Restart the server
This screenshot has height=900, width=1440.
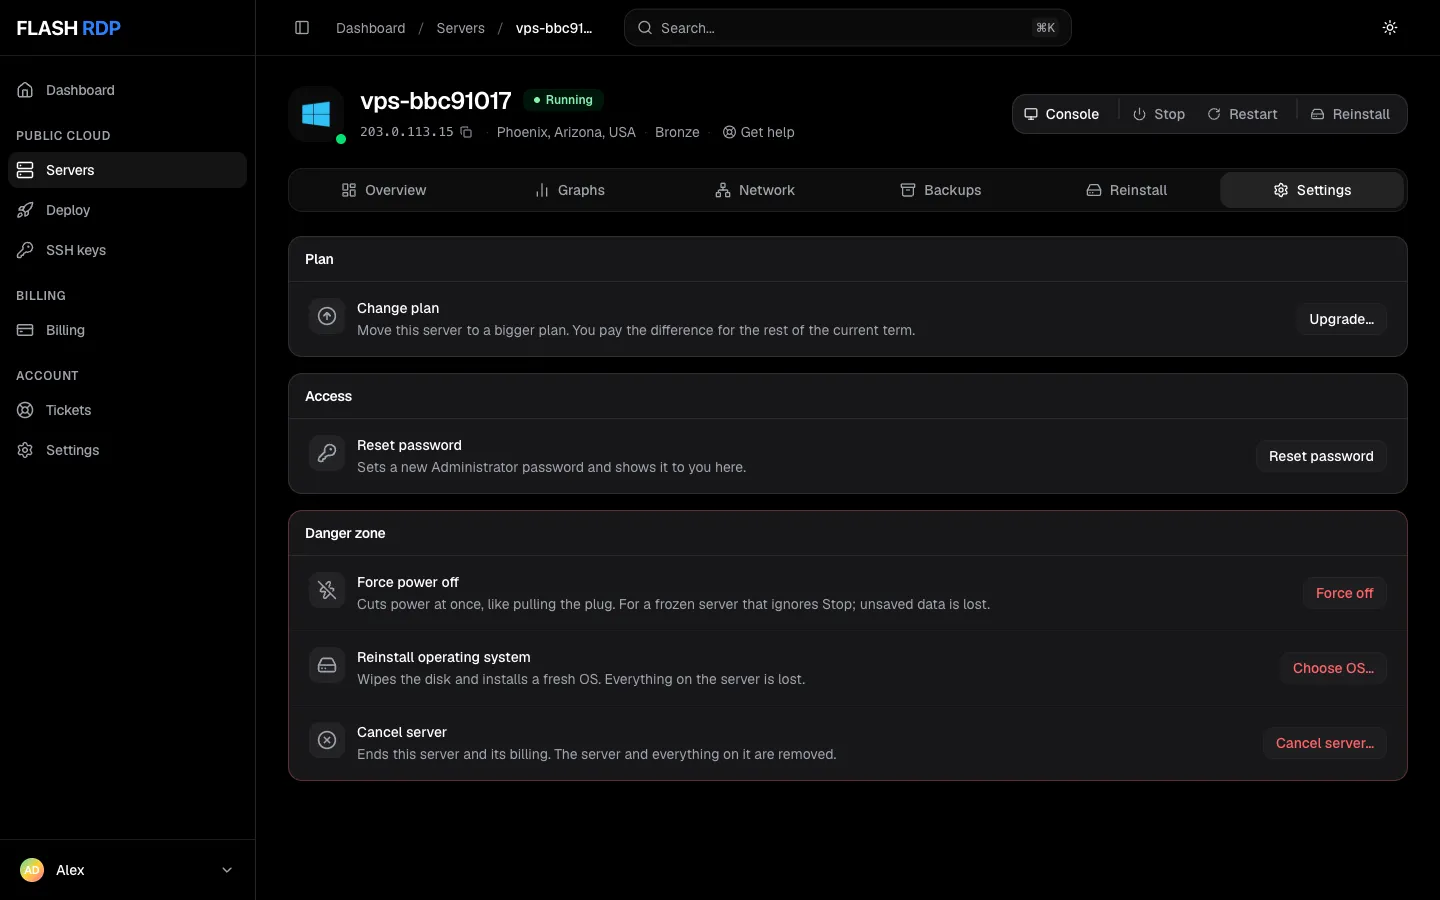click(1243, 114)
